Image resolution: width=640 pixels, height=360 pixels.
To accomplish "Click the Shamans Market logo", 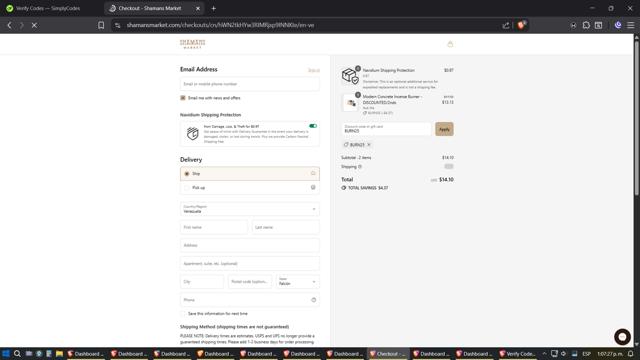I will [193, 44].
